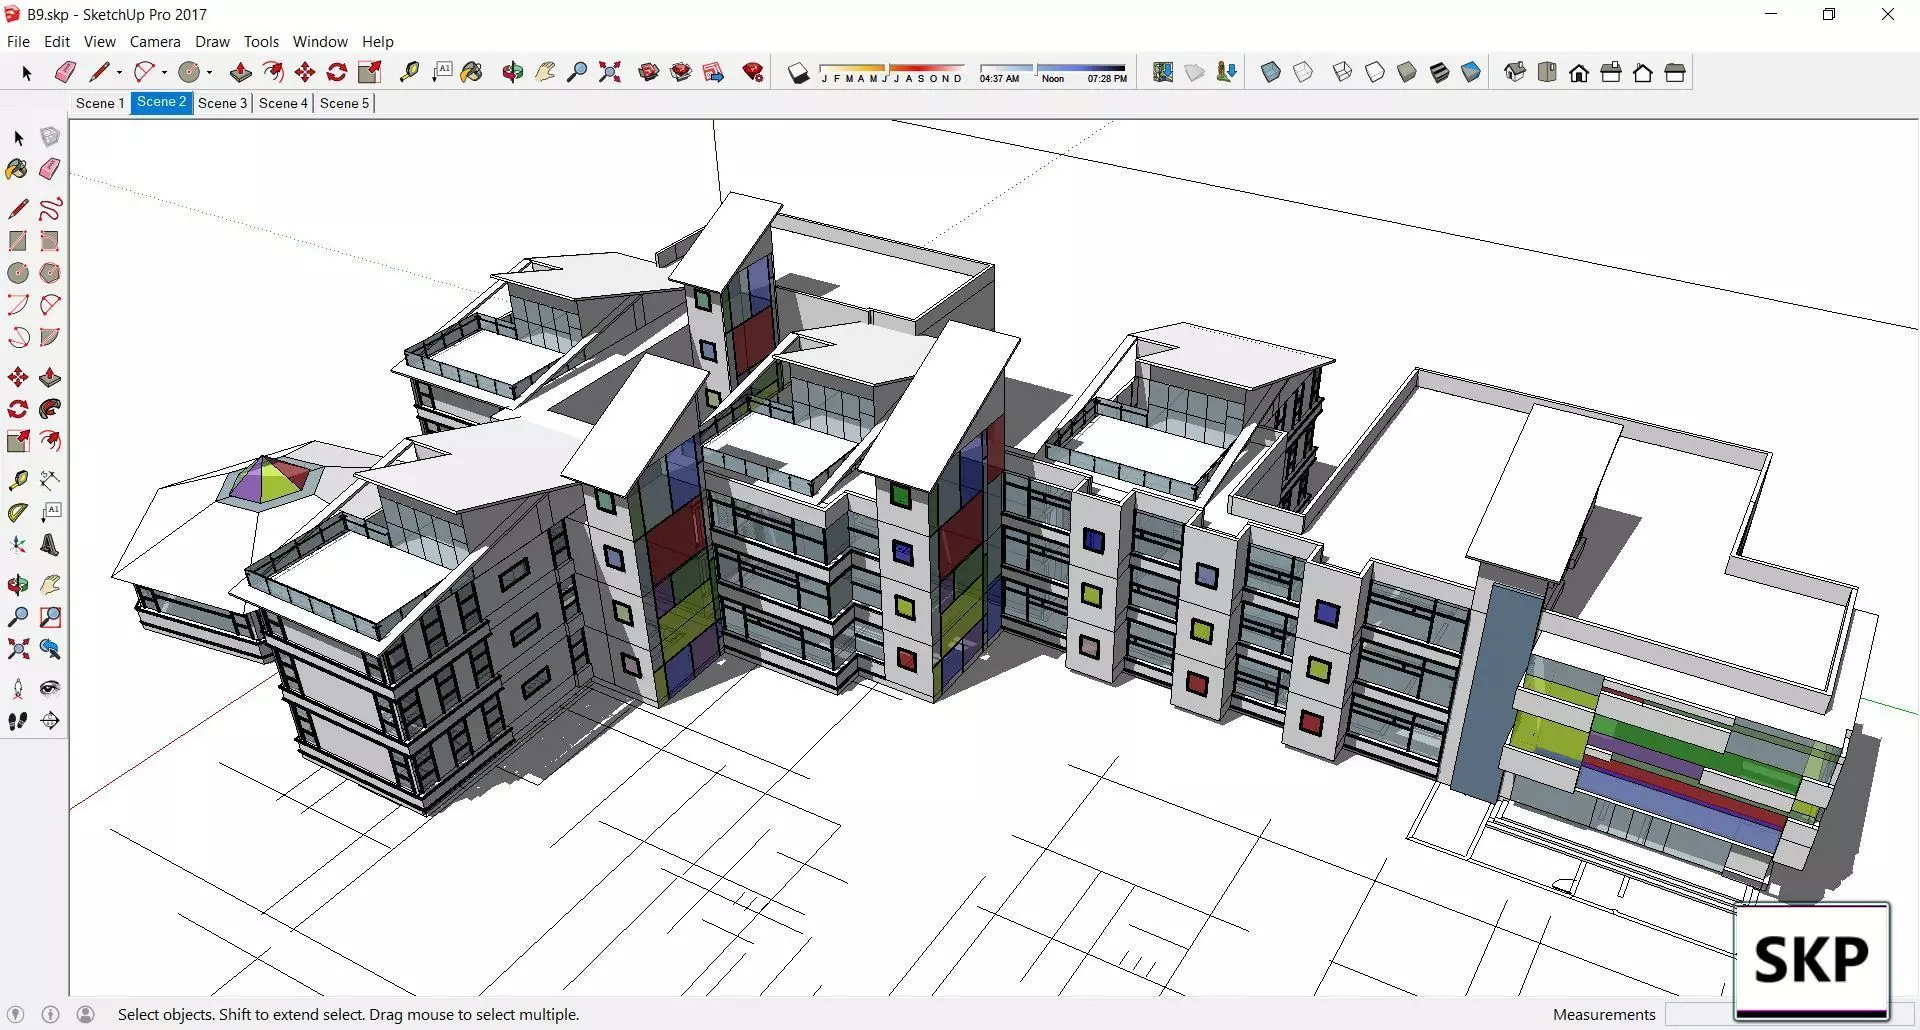Screen dimensions: 1920x1030
Task: Switch to Left standard view
Action: point(1675,72)
